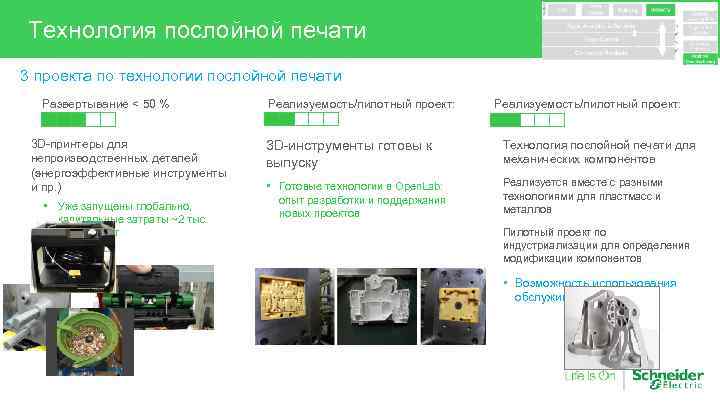Click the paragraph 'Пилотный проект по индустриализации'
The width and height of the screenshot is (720, 405).
[596, 245]
